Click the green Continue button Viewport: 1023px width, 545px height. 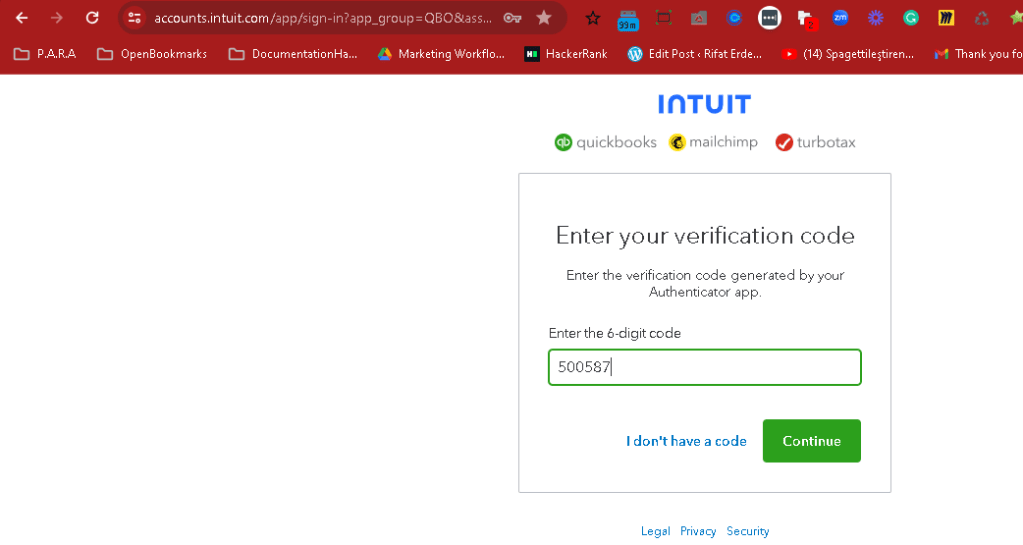tap(812, 441)
